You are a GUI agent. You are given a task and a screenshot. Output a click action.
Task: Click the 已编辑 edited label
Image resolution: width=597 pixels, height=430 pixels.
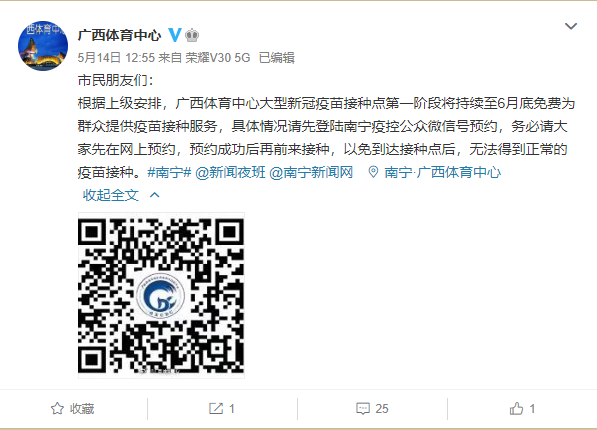pyautogui.click(x=277, y=58)
